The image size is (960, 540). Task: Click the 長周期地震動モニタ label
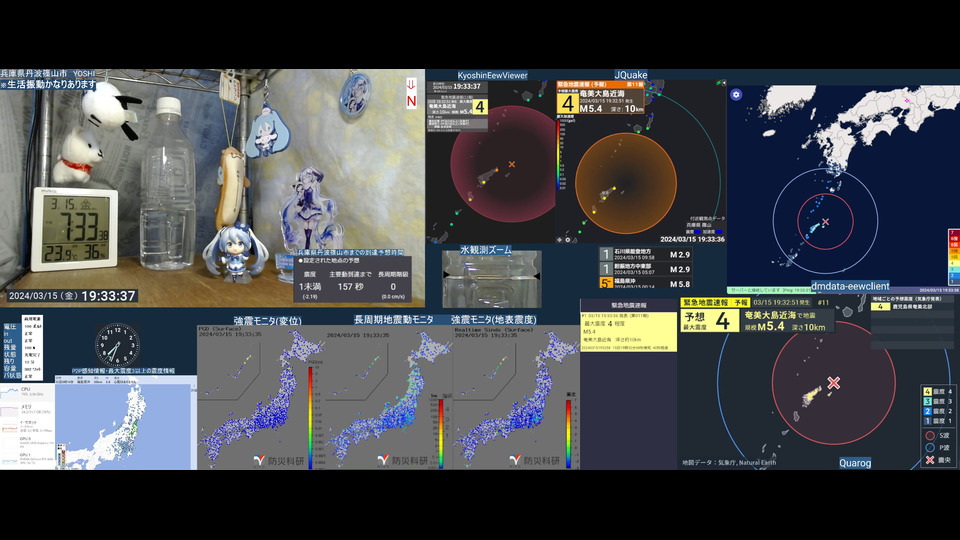[394, 320]
